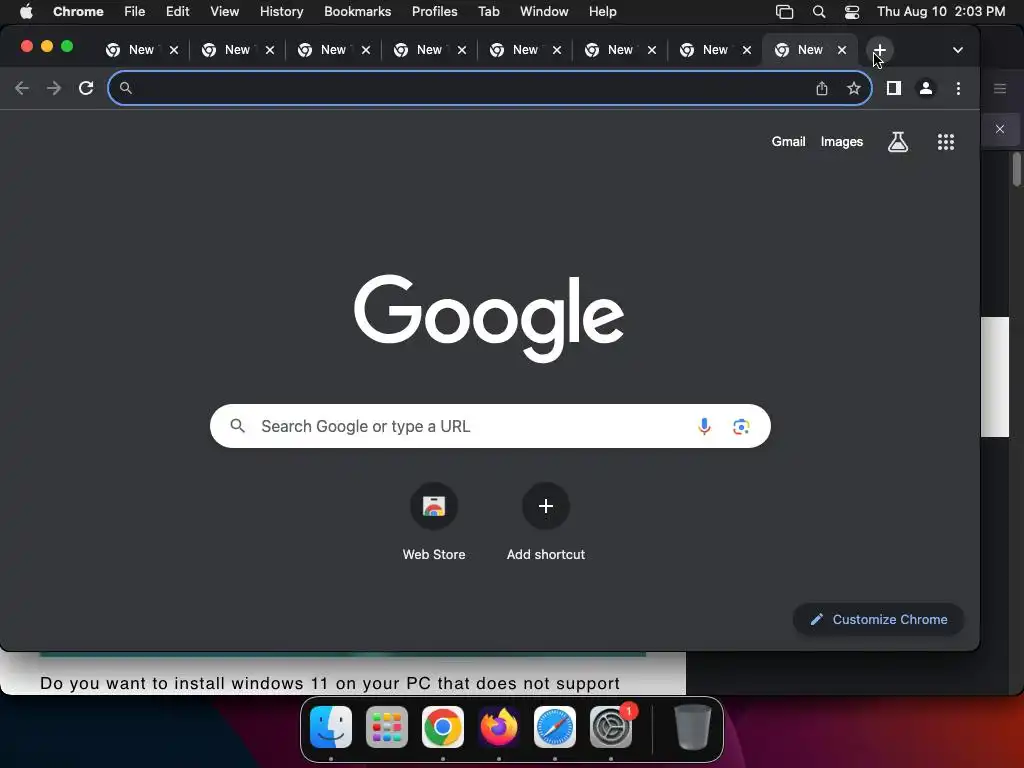Open Google apps grid
Screen dimensions: 1024x768
946,142
